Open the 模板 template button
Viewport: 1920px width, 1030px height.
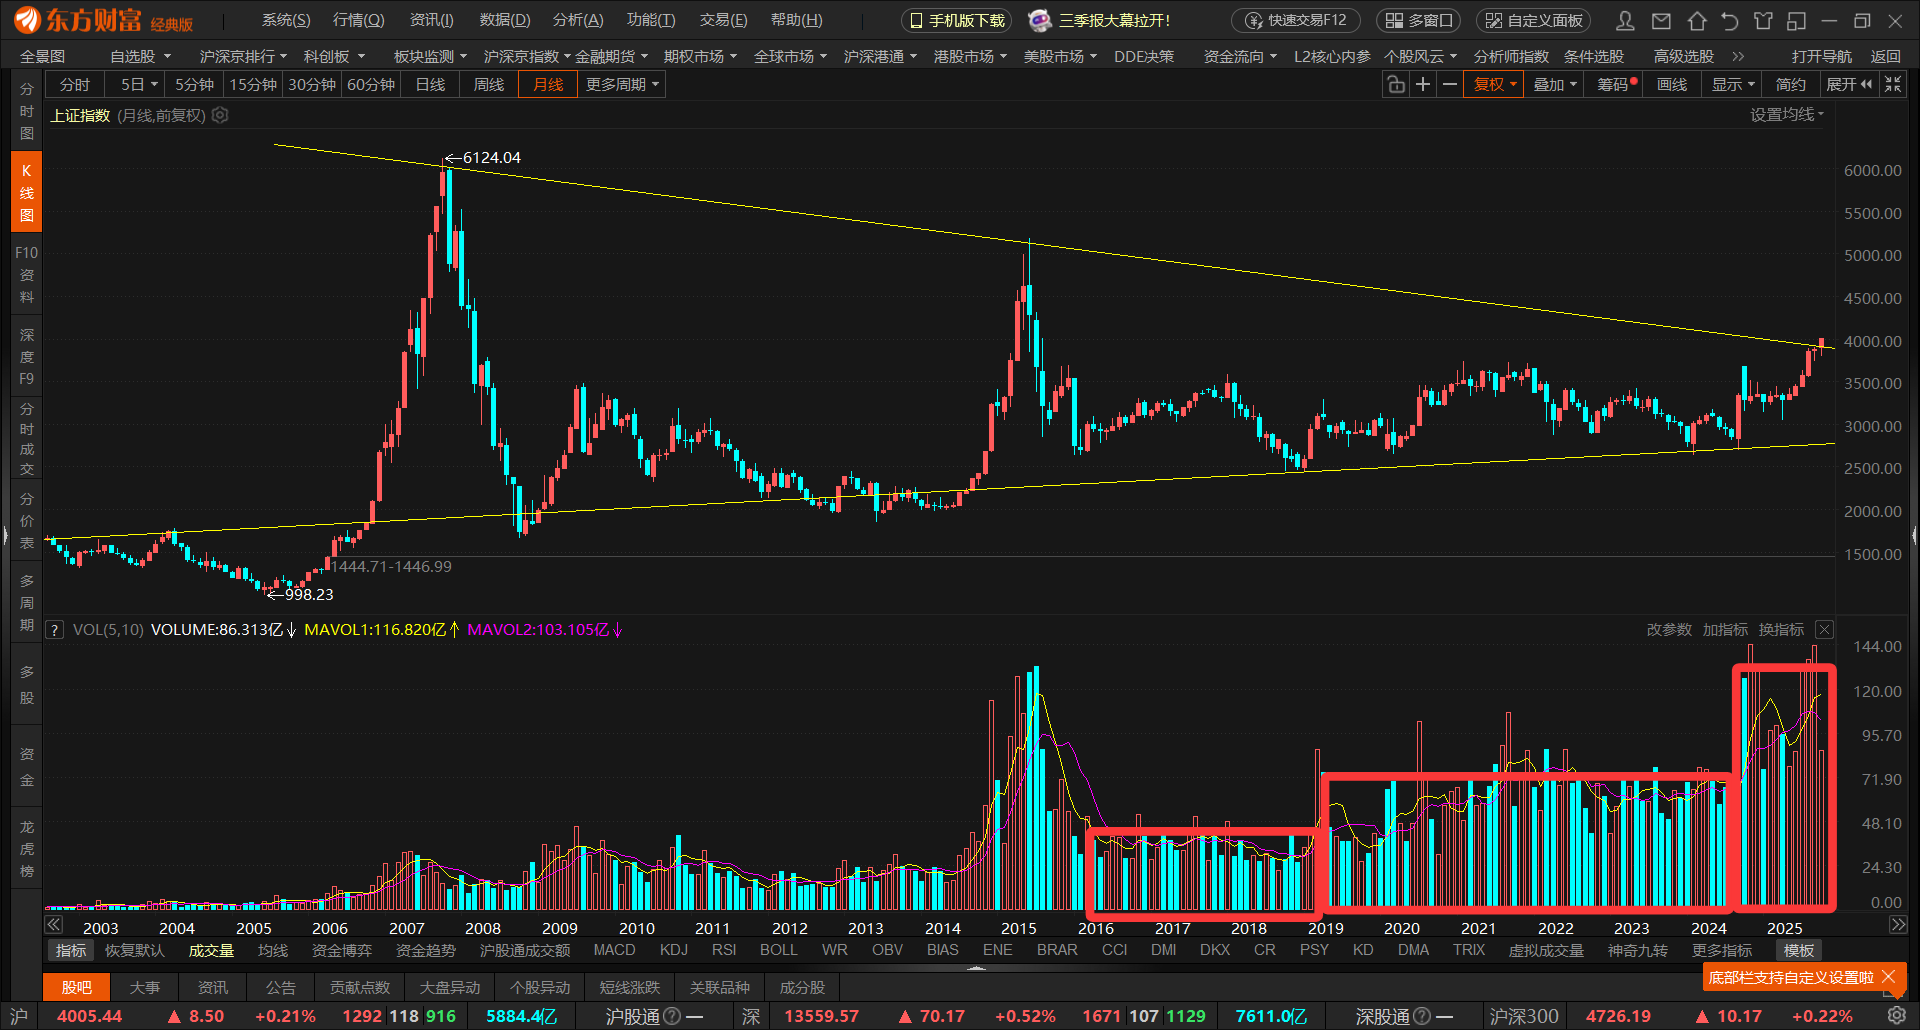tap(1798, 950)
